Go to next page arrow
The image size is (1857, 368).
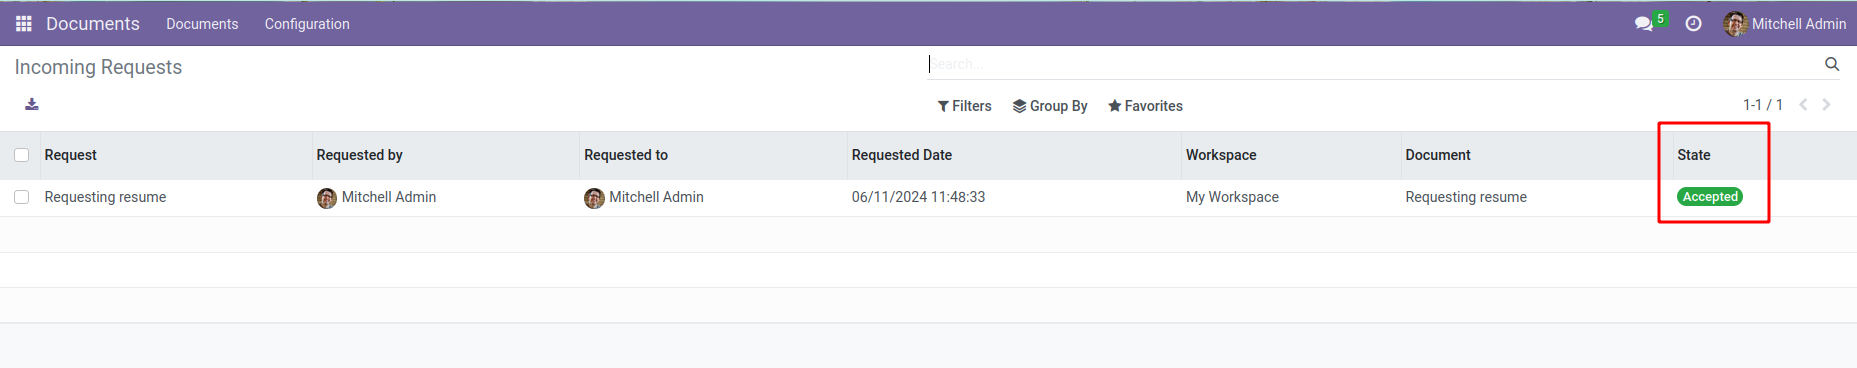[1826, 105]
